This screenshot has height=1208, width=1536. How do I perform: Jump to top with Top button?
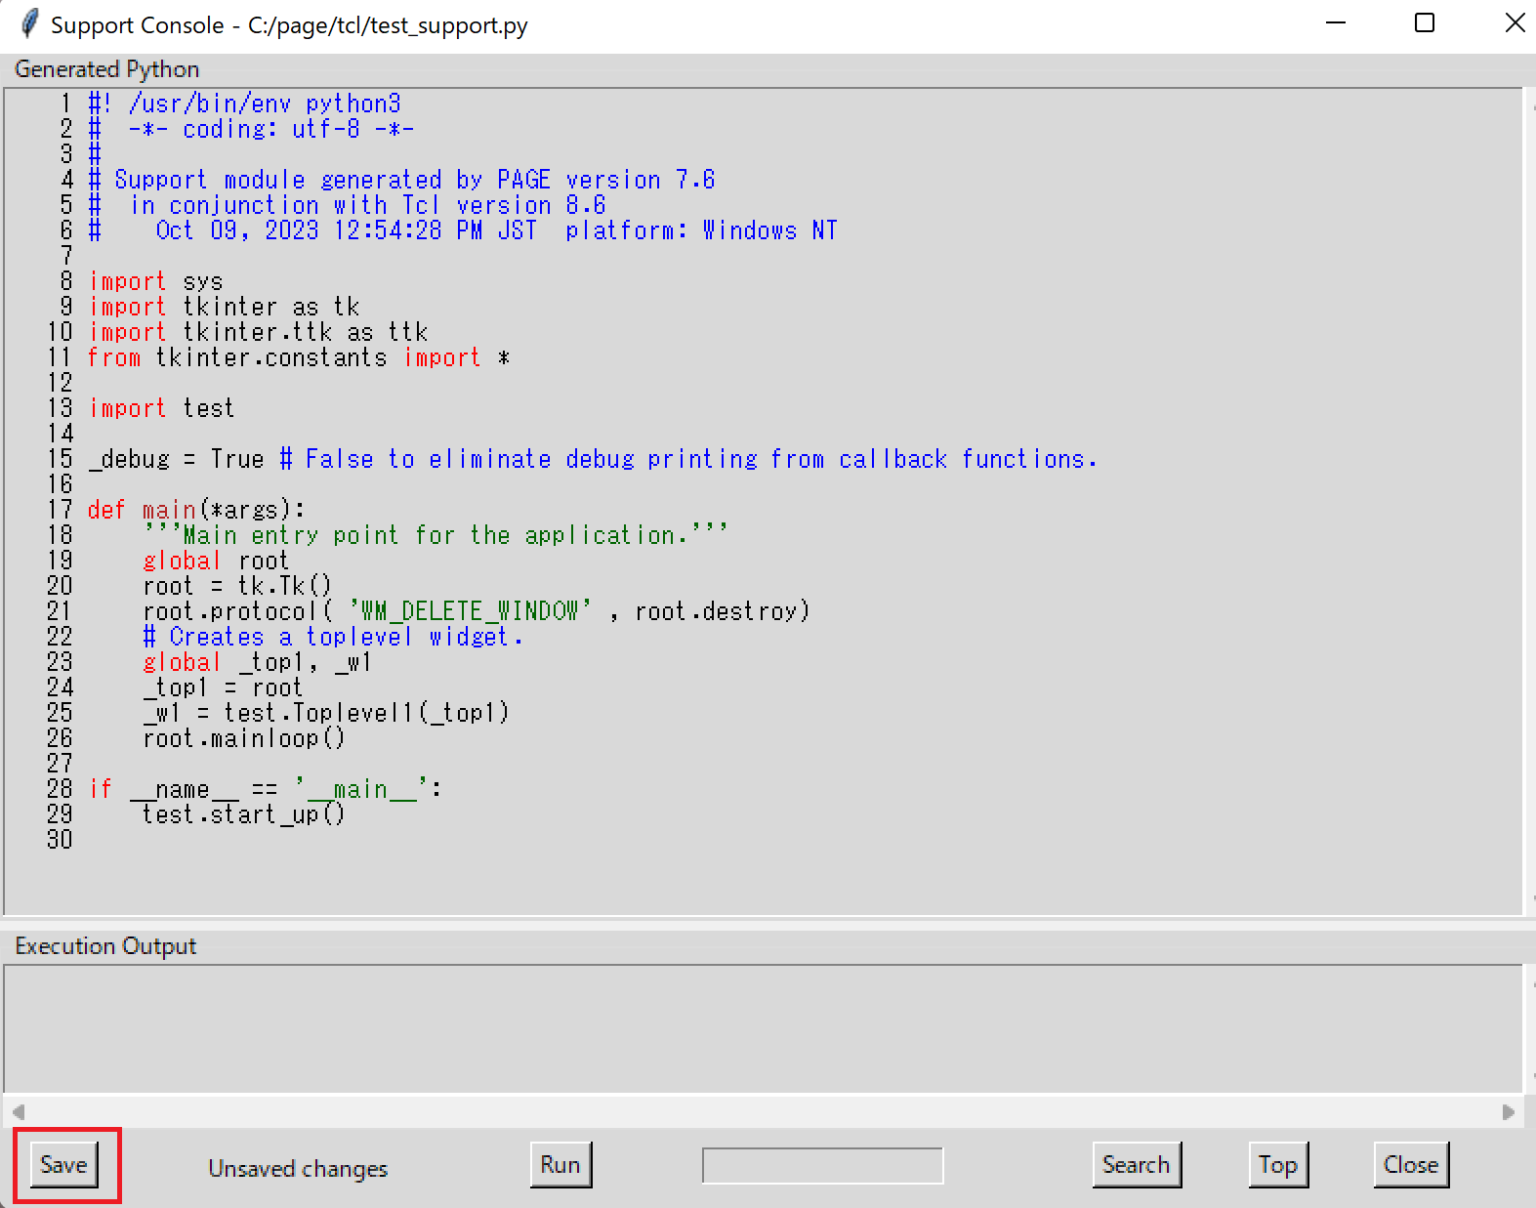click(x=1277, y=1165)
